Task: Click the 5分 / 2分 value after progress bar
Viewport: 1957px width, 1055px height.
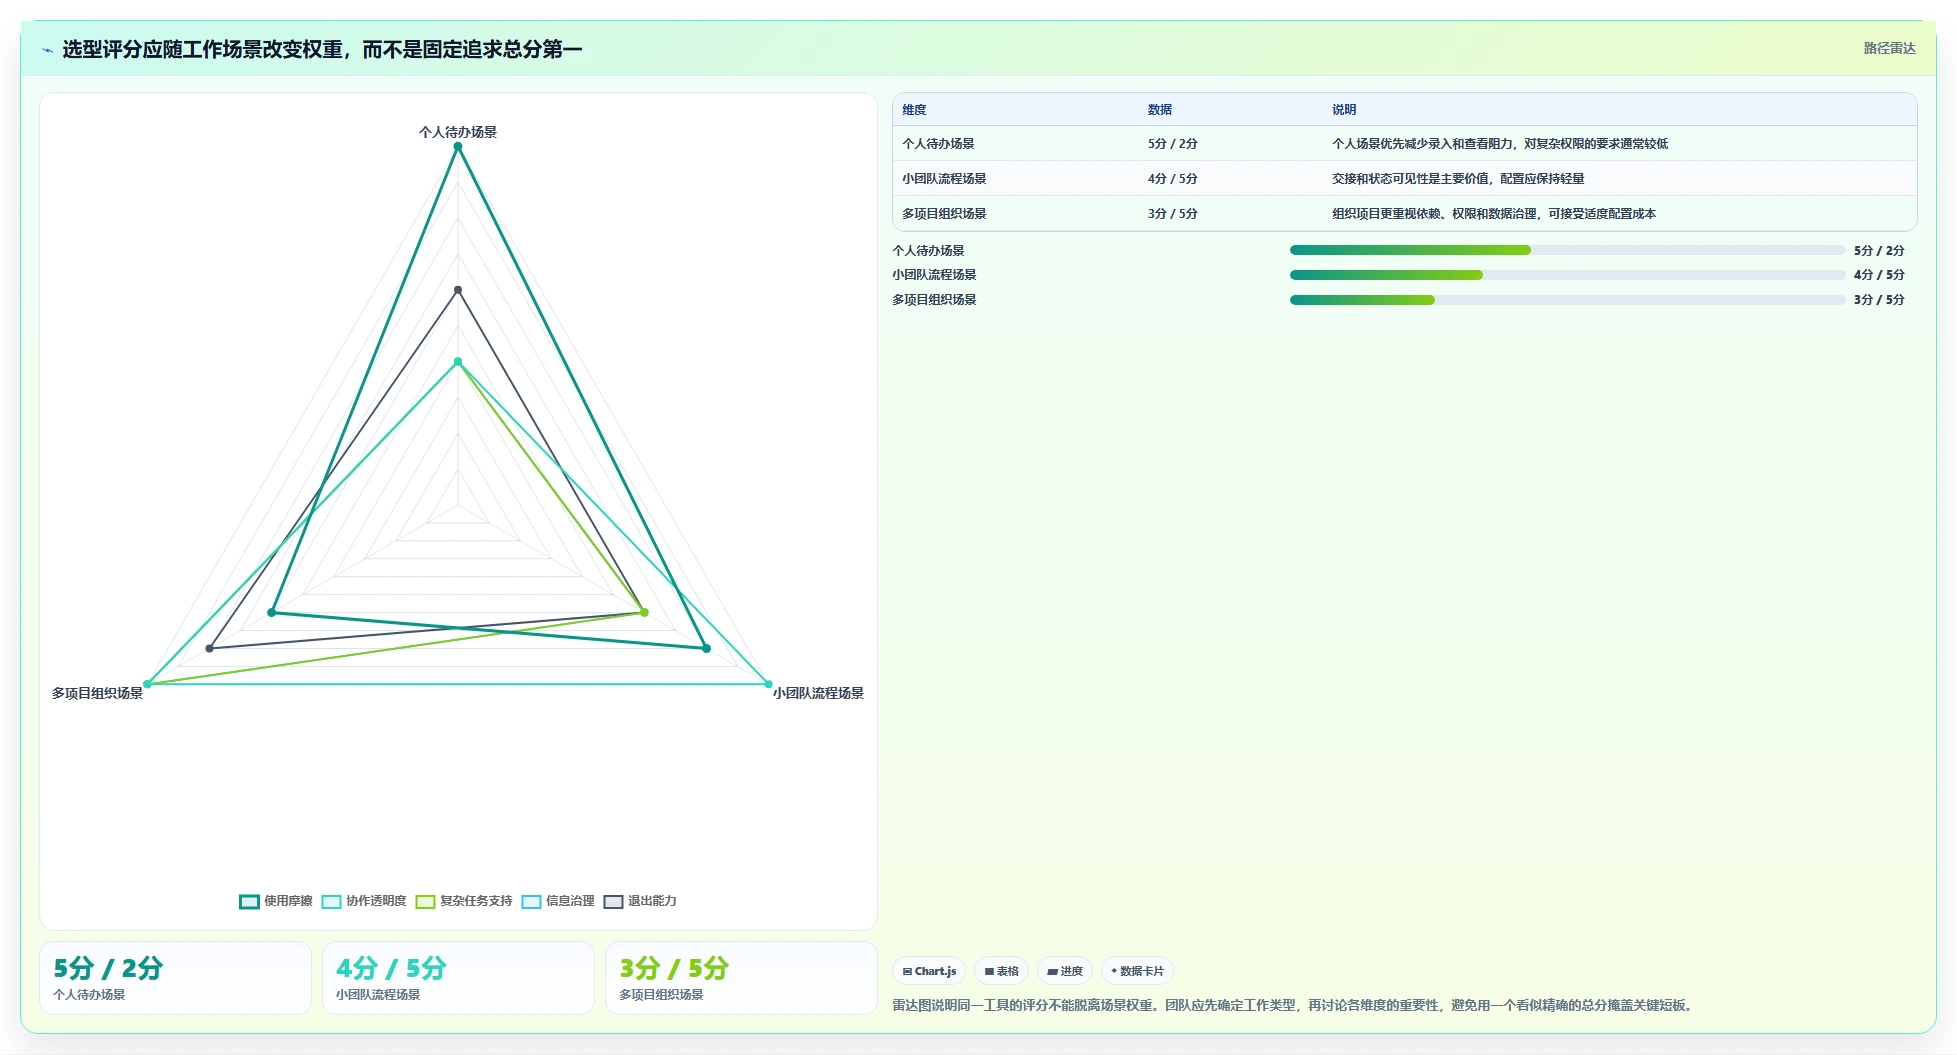Action: tap(1879, 251)
